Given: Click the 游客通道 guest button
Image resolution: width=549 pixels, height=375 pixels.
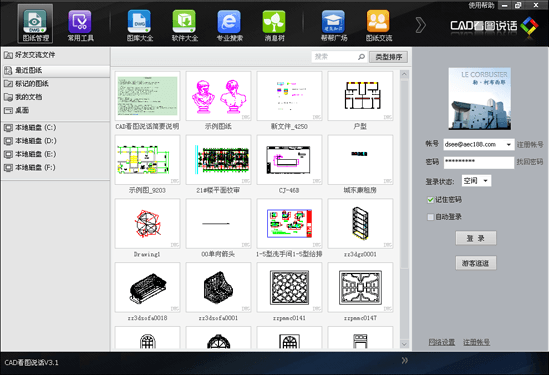Looking at the screenshot, I should pyautogui.click(x=475, y=263).
